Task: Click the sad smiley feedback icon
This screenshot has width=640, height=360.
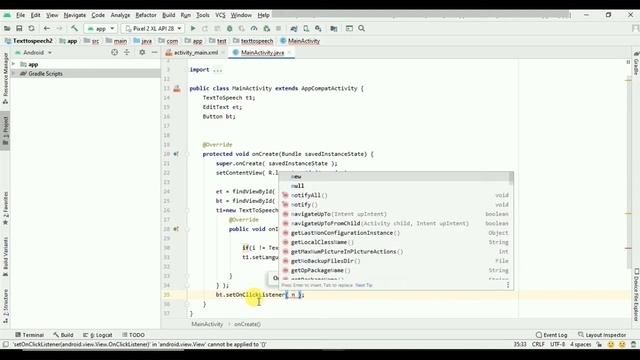Action: (x=622, y=344)
